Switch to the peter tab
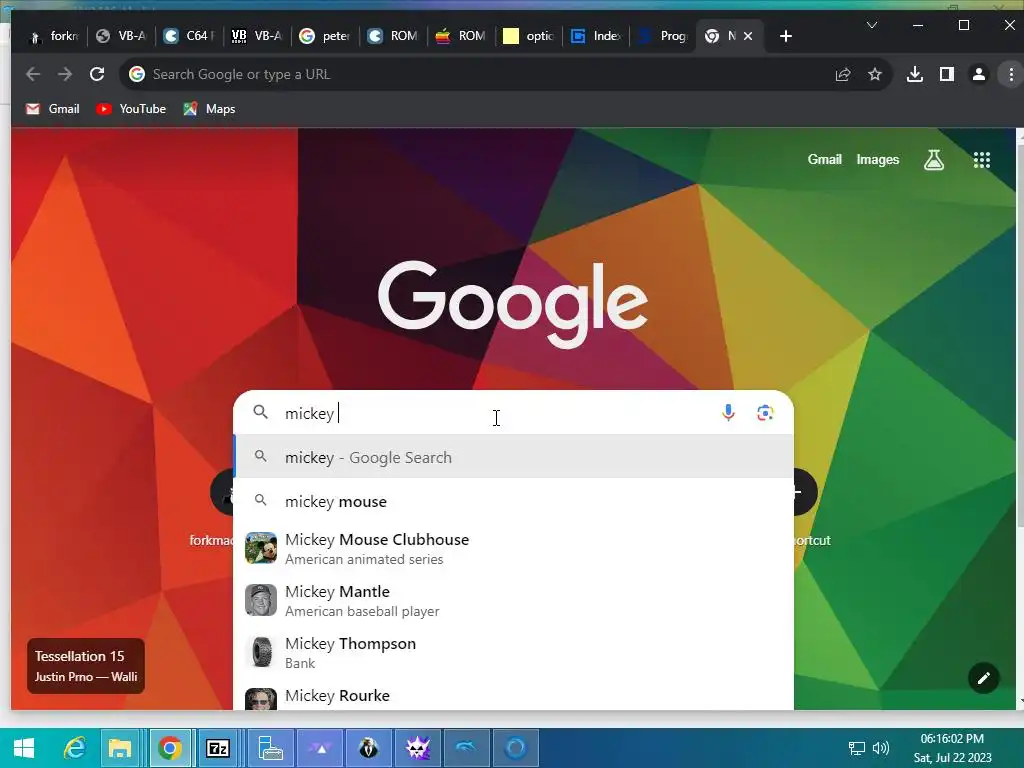1024x768 pixels. (x=325, y=36)
